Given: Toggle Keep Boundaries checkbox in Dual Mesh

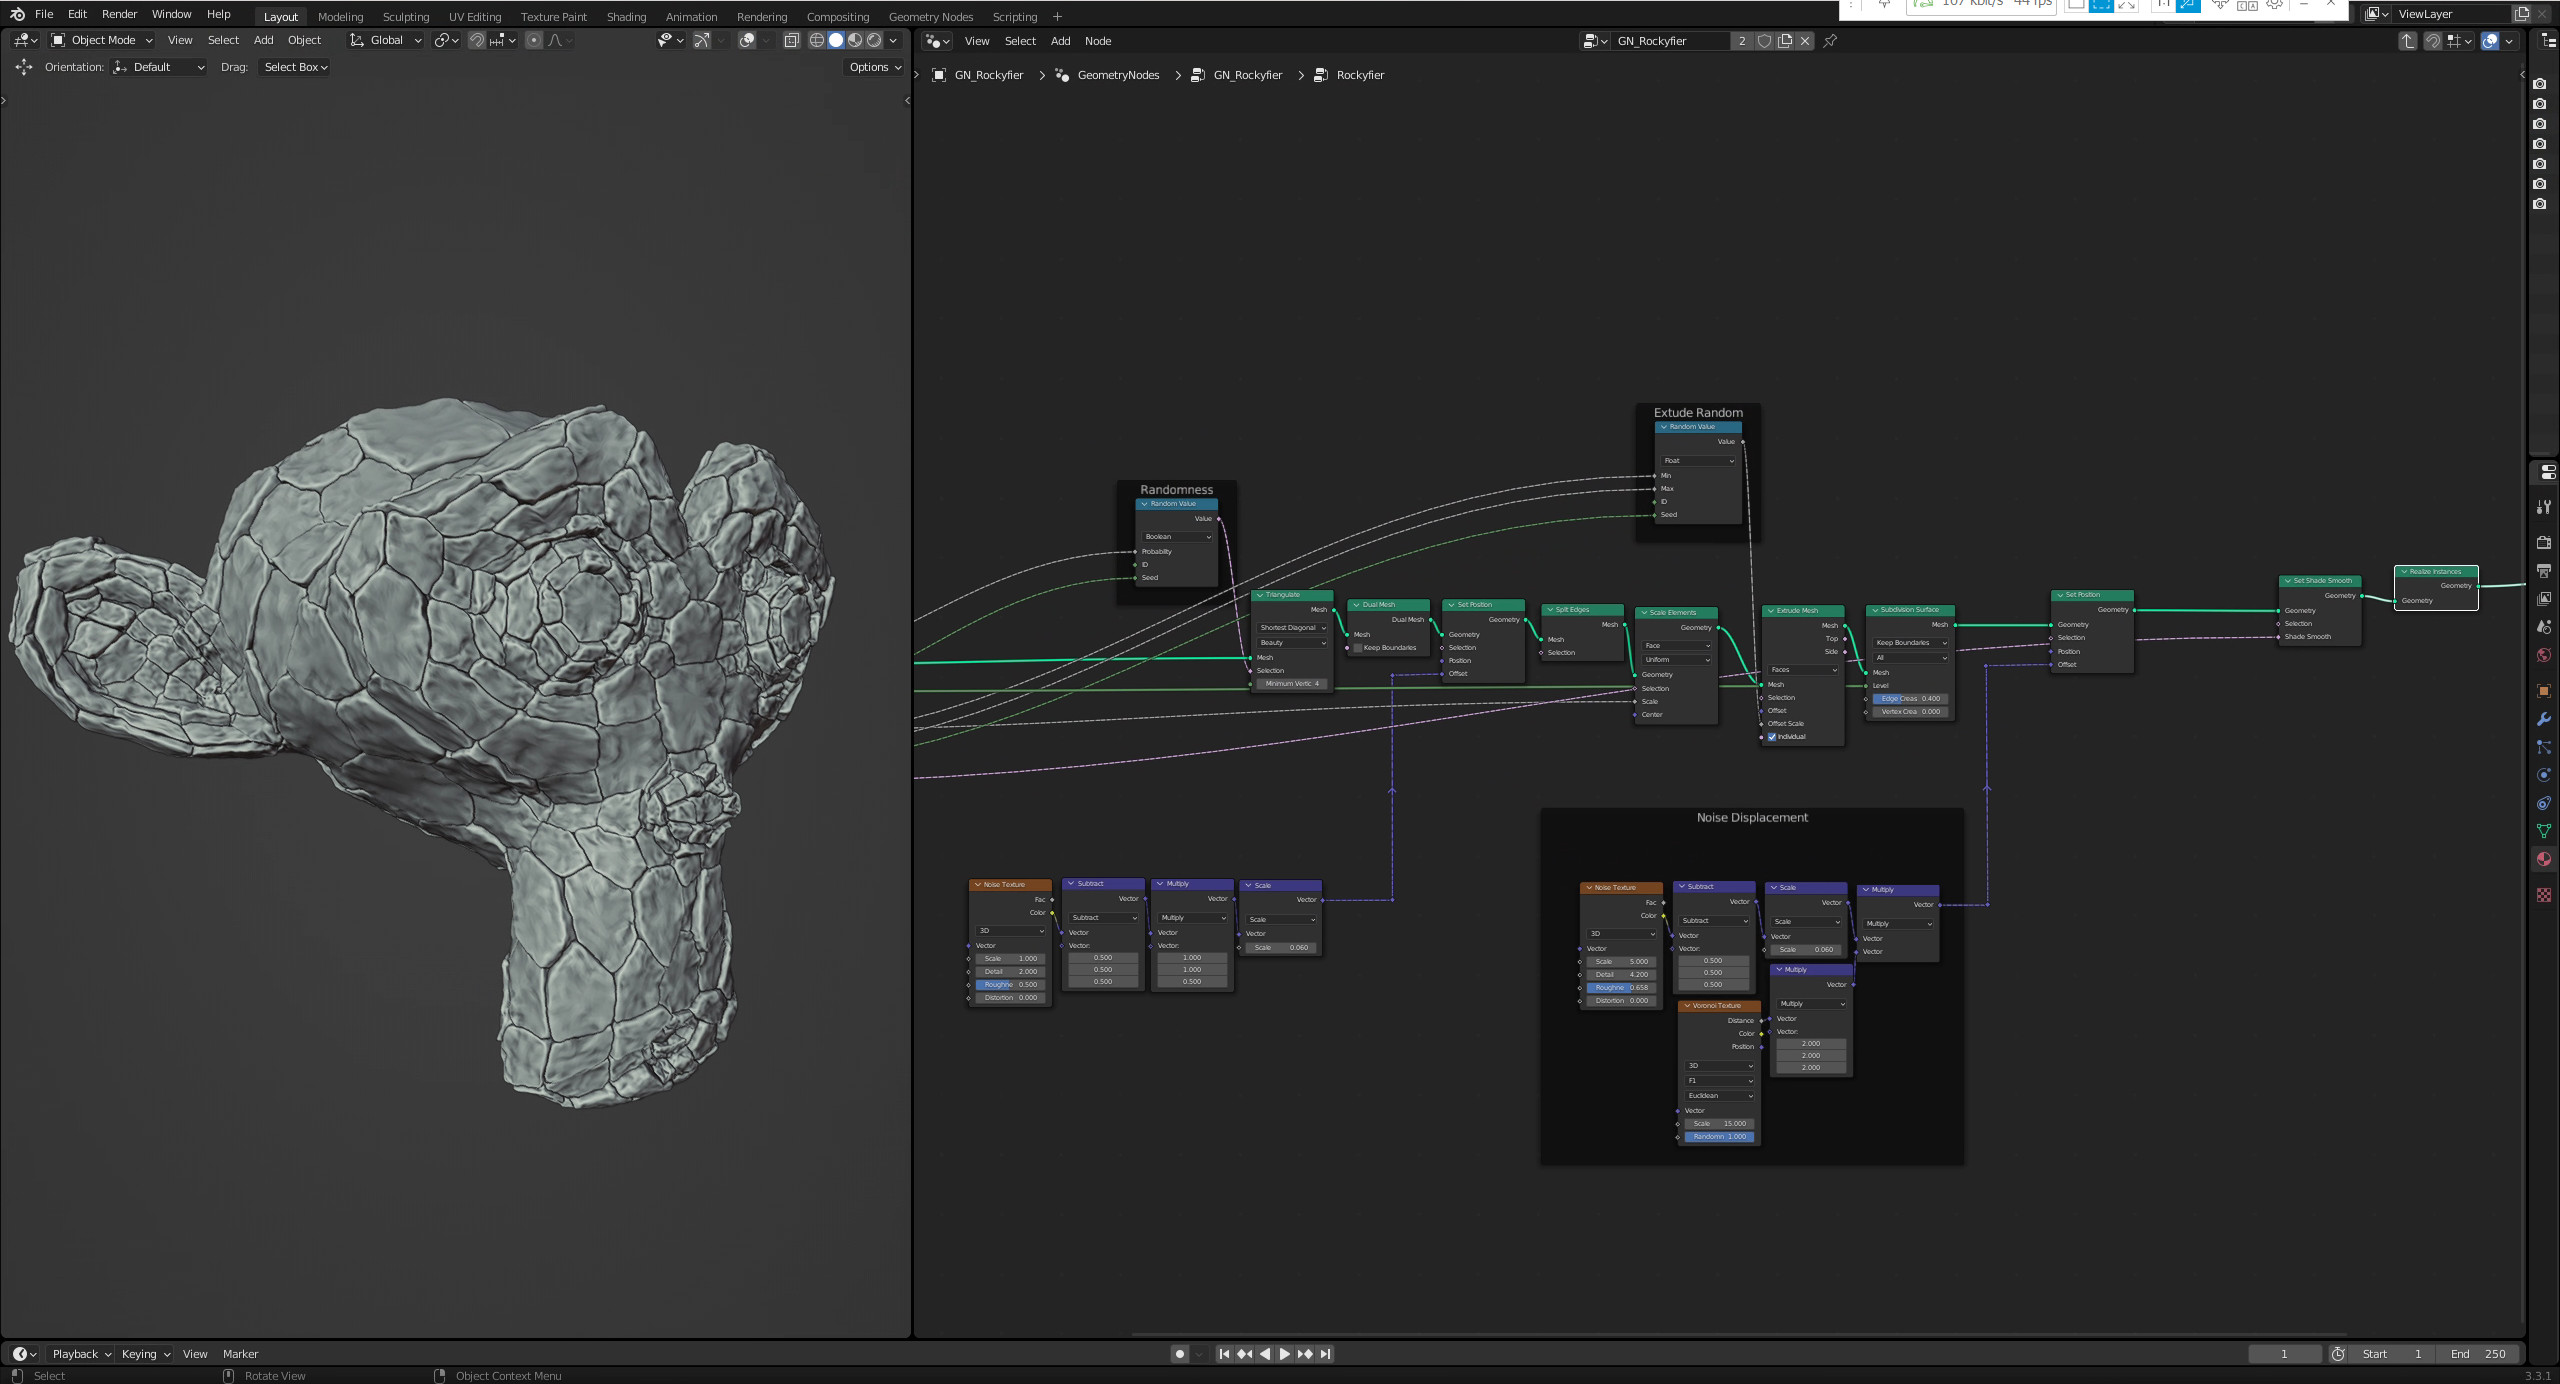Looking at the screenshot, I should pos(1358,648).
